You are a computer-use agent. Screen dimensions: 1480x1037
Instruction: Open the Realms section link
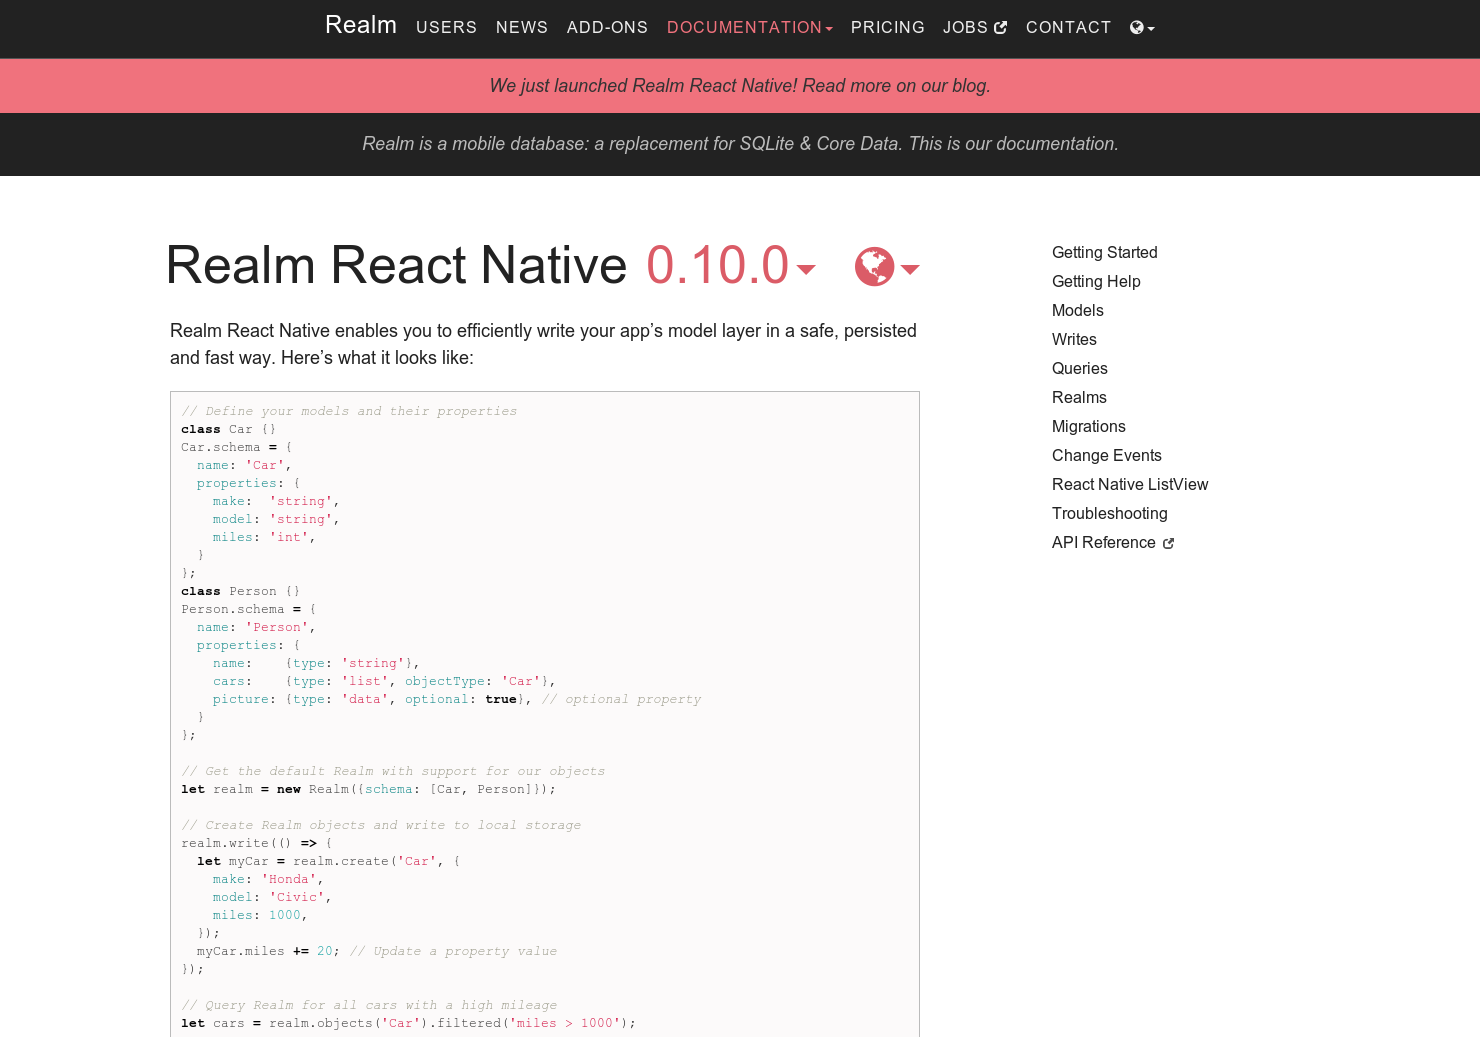1079,398
